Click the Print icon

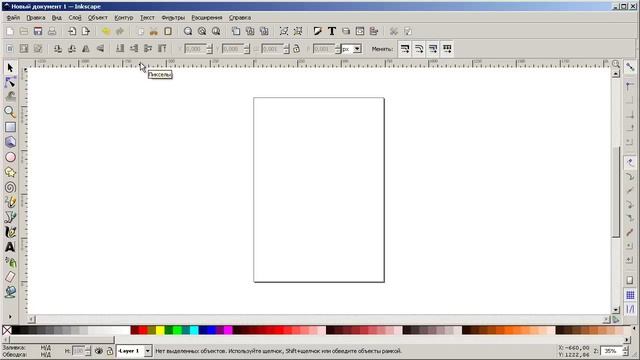coord(52,31)
